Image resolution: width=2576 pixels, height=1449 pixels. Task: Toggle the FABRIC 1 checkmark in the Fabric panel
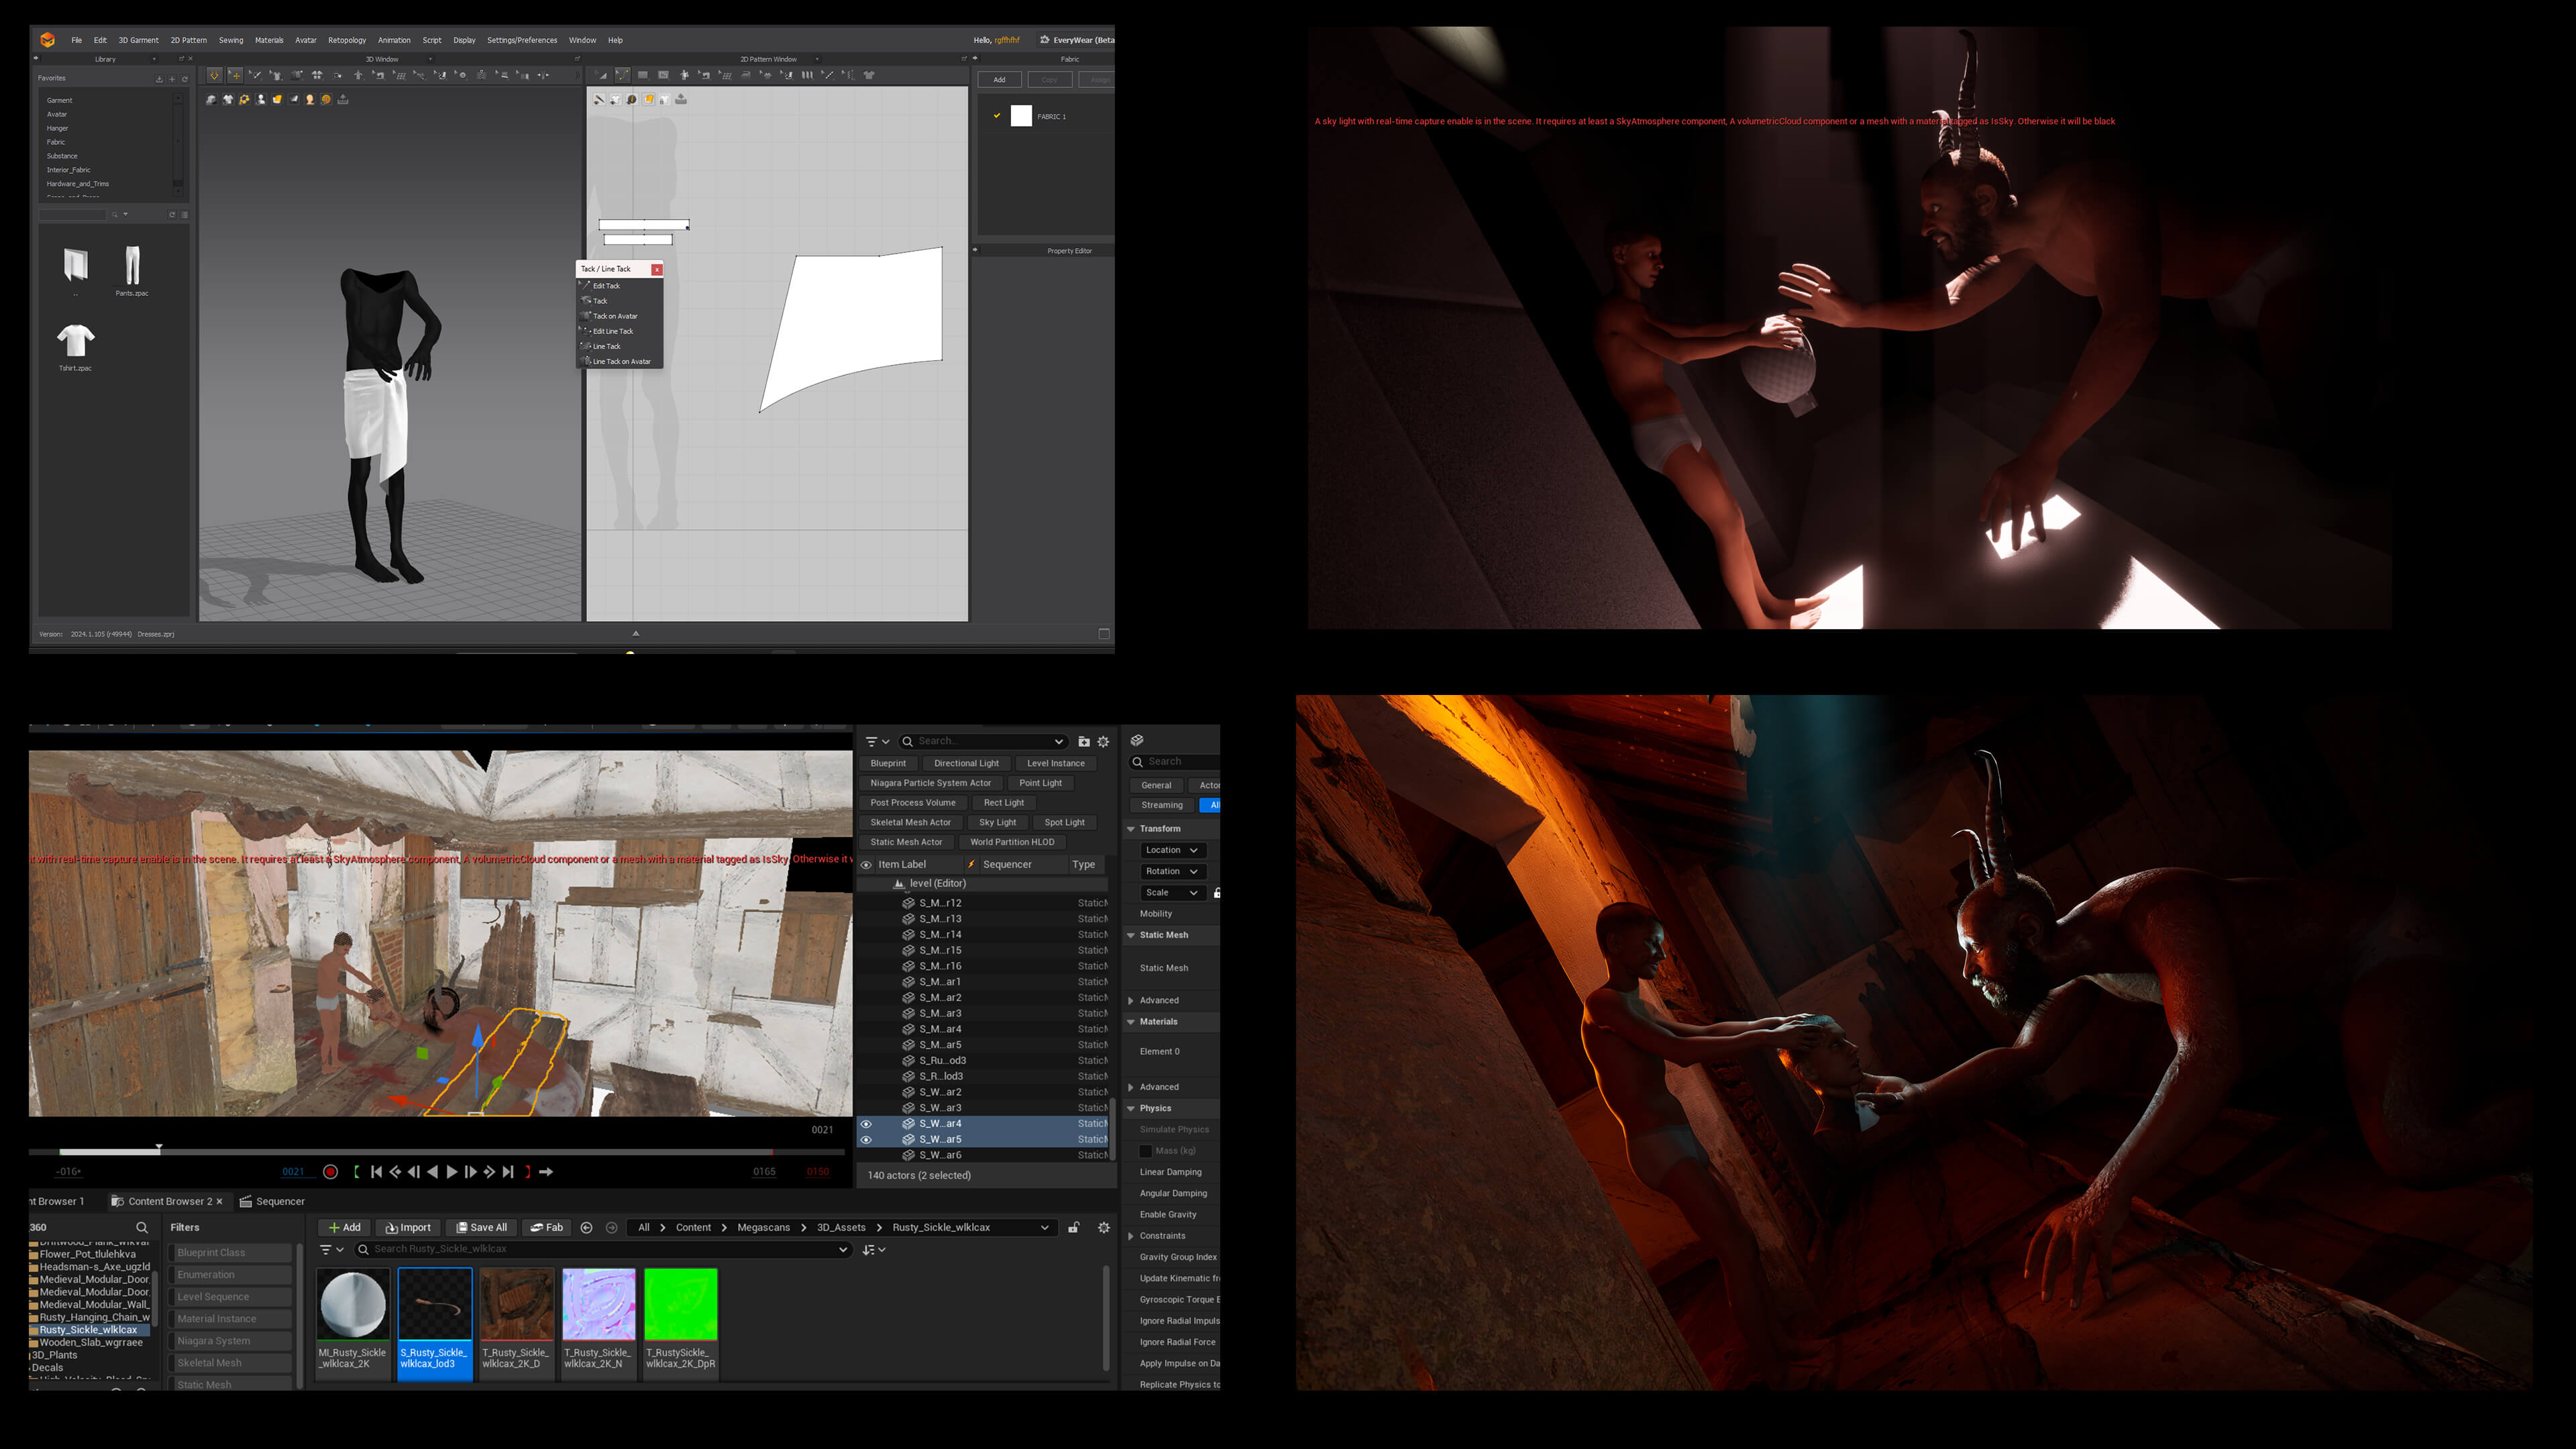[x=996, y=116]
